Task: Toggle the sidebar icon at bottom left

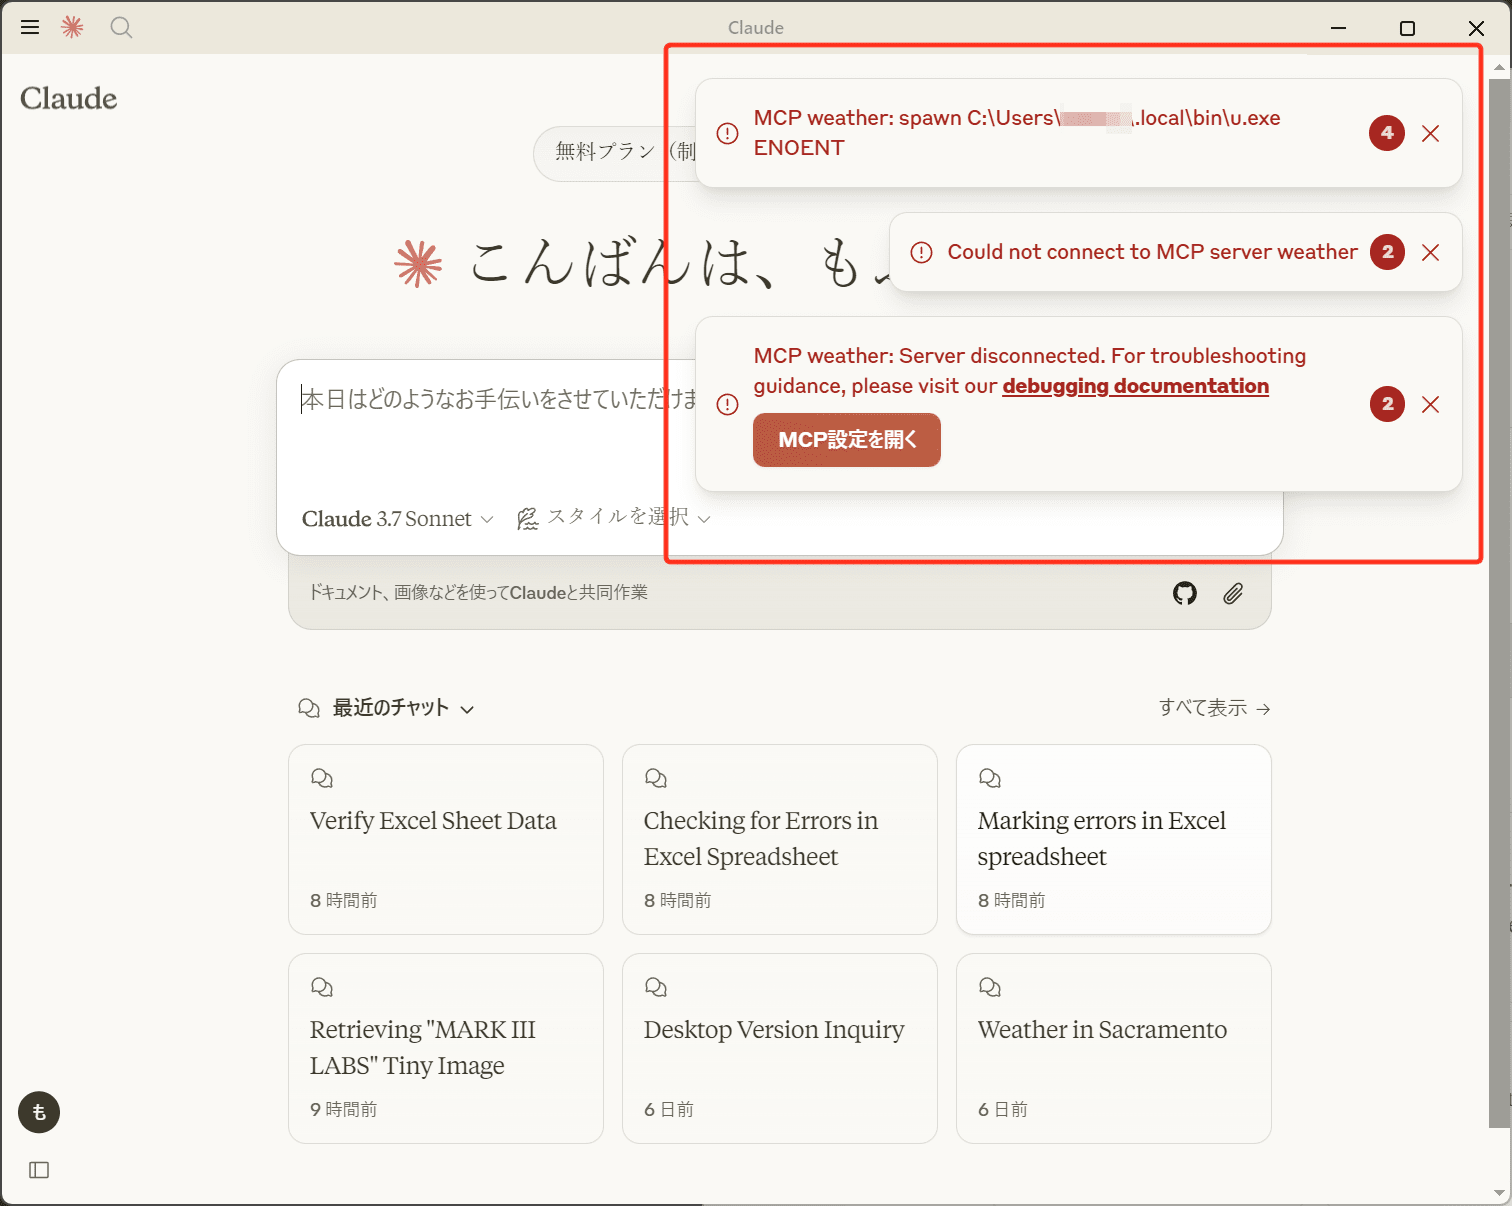Action: click(38, 1170)
